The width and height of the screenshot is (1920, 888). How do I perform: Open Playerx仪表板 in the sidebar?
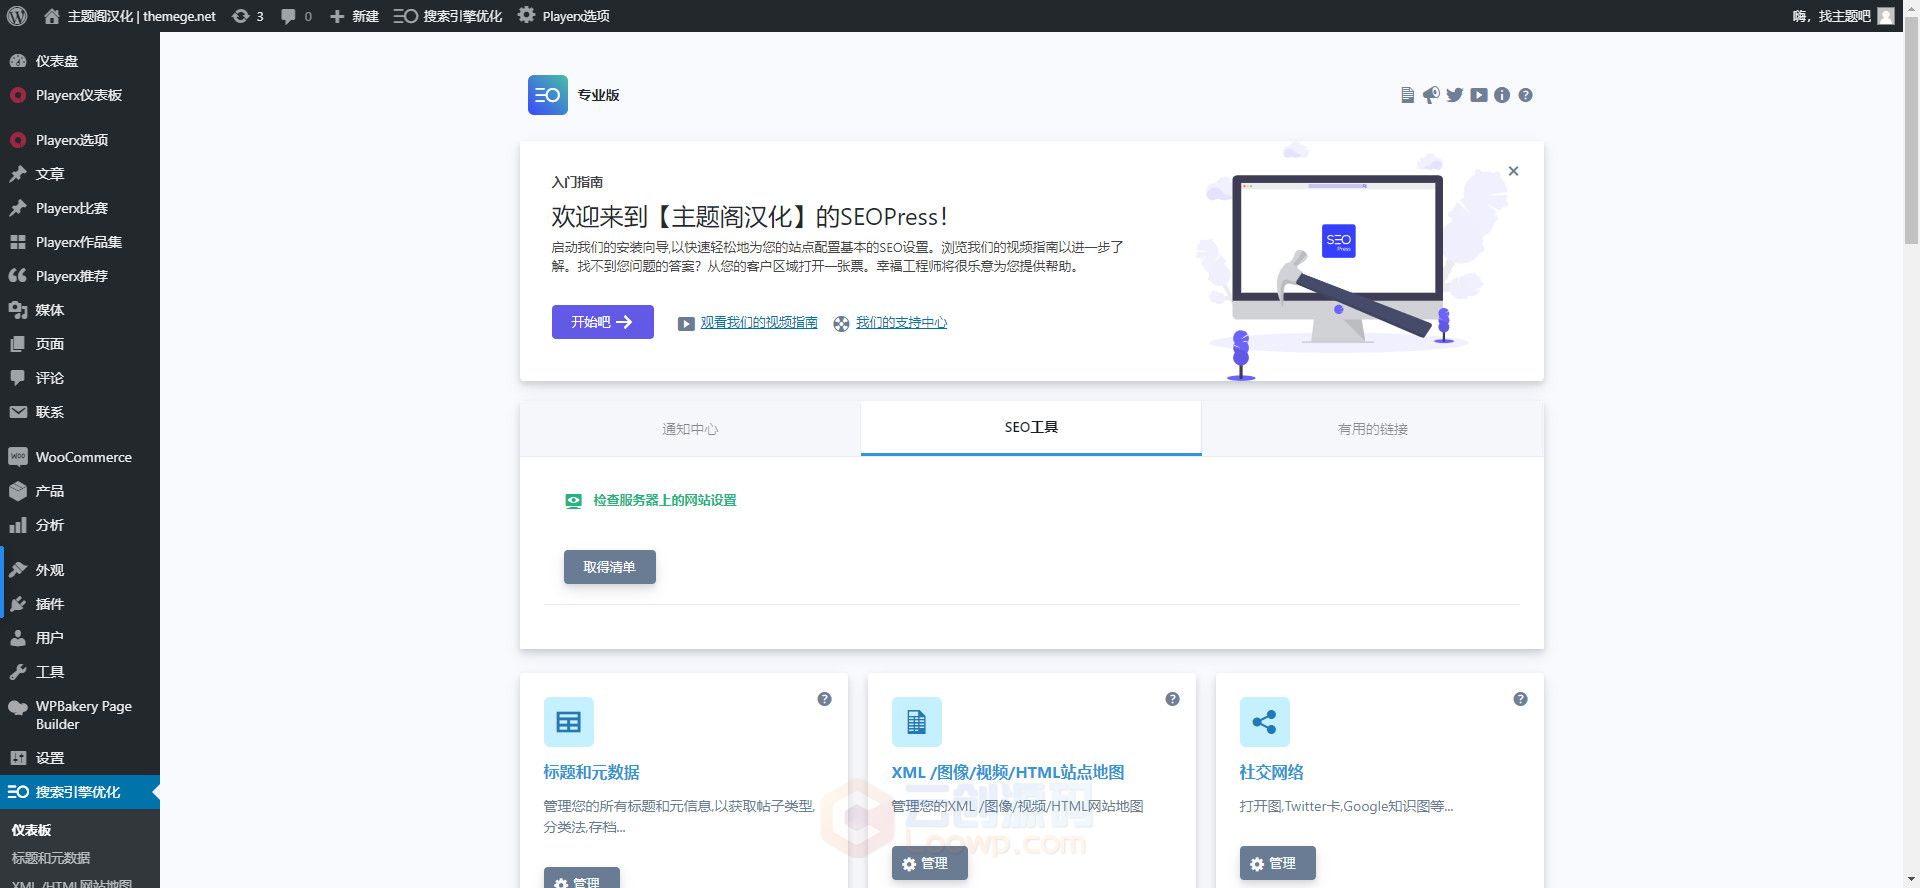tap(80, 95)
